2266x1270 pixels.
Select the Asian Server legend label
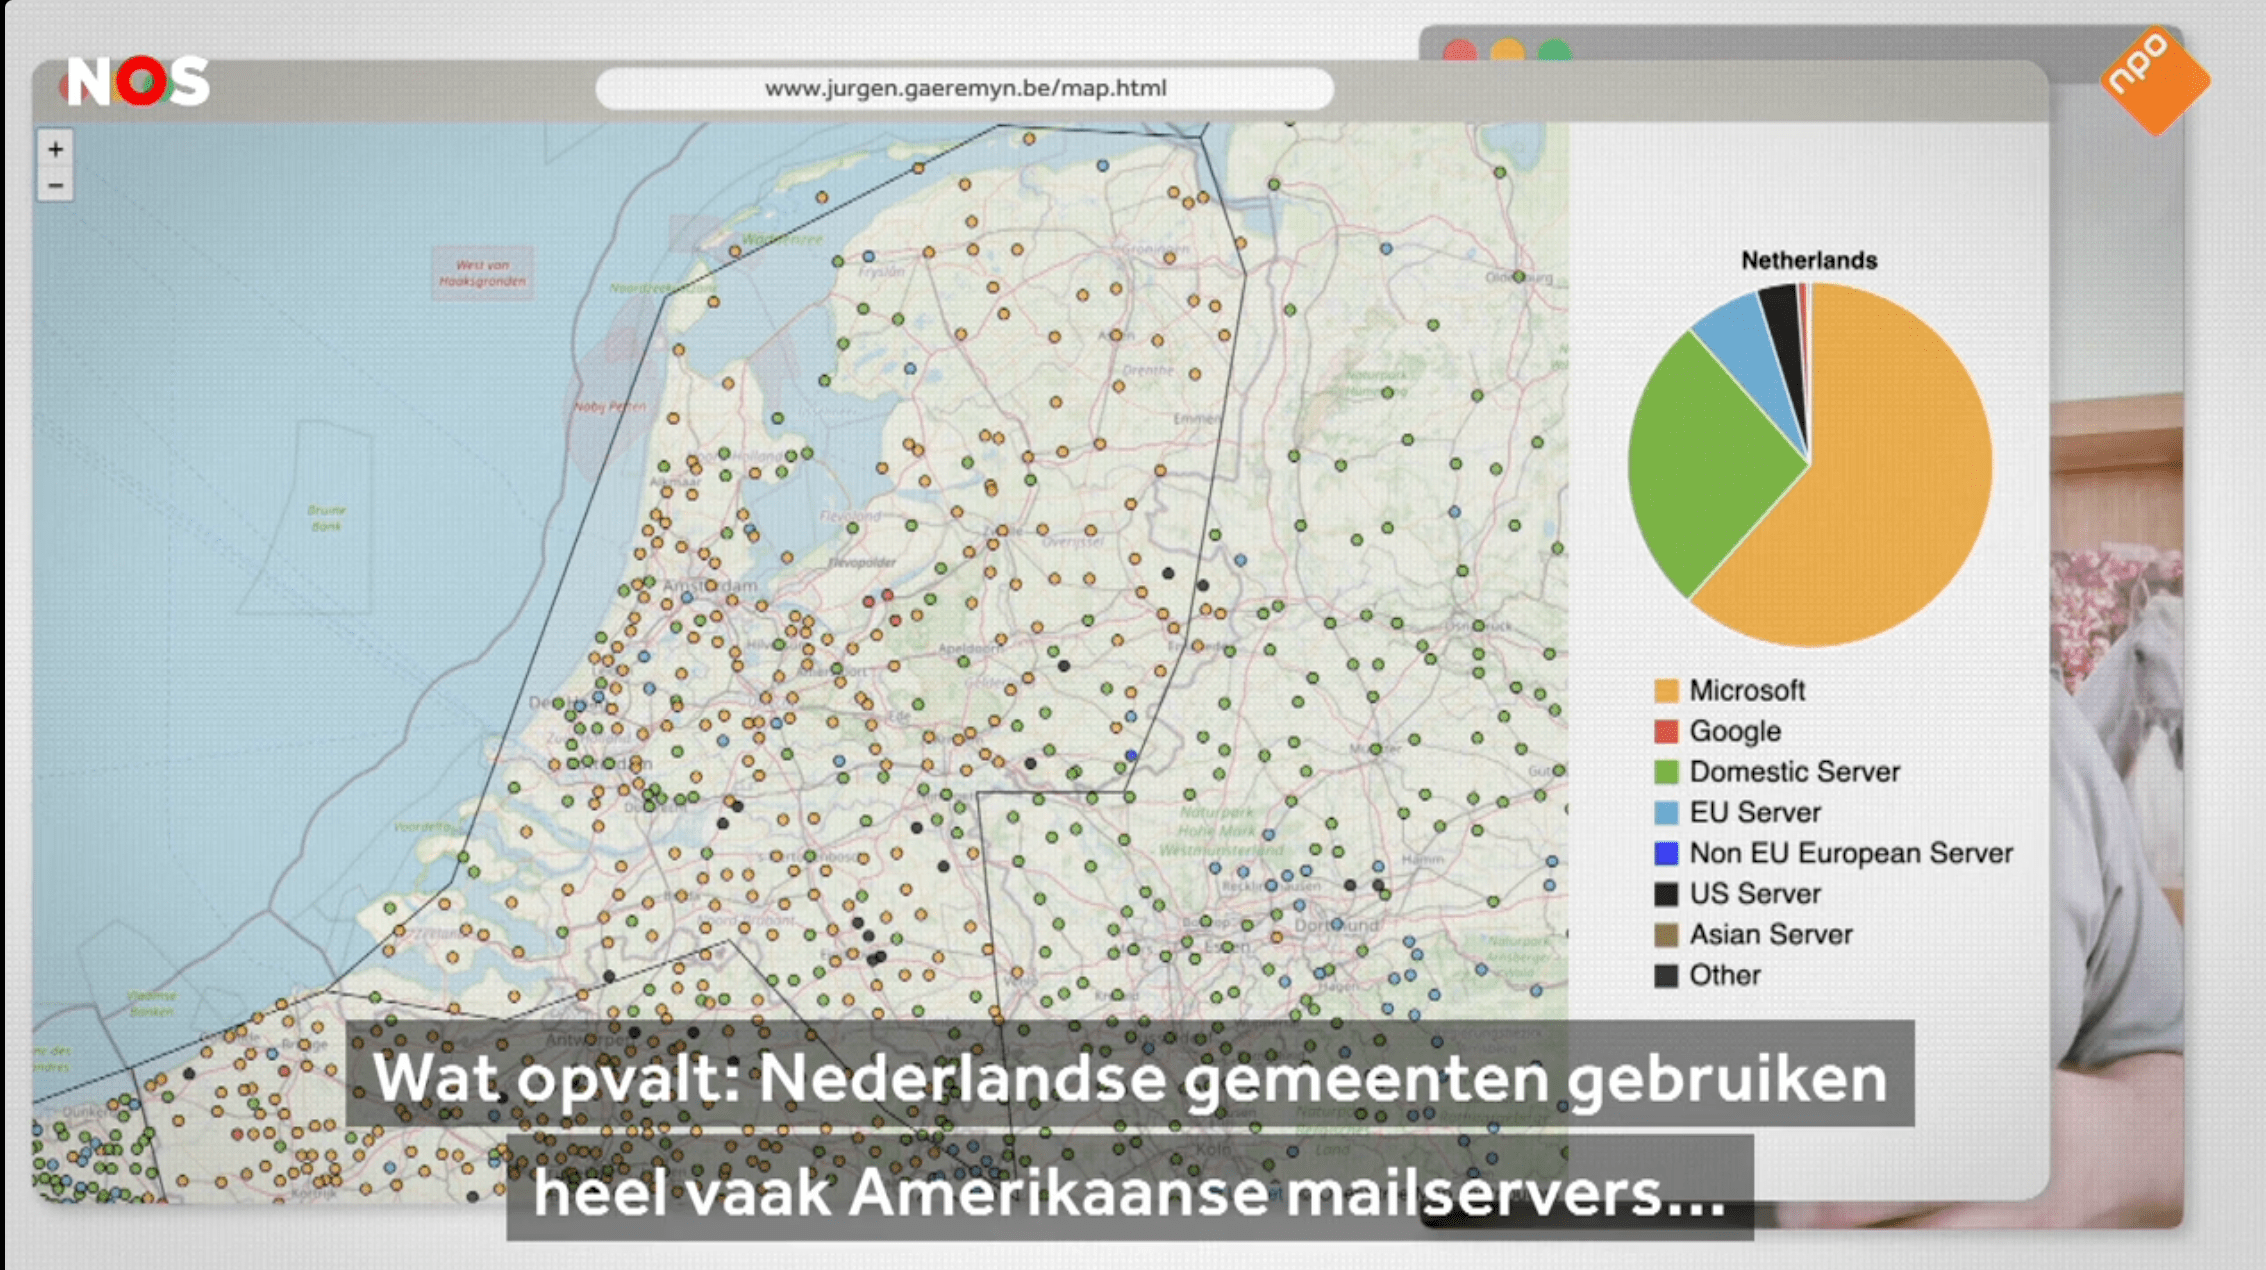(x=1771, y=934)
